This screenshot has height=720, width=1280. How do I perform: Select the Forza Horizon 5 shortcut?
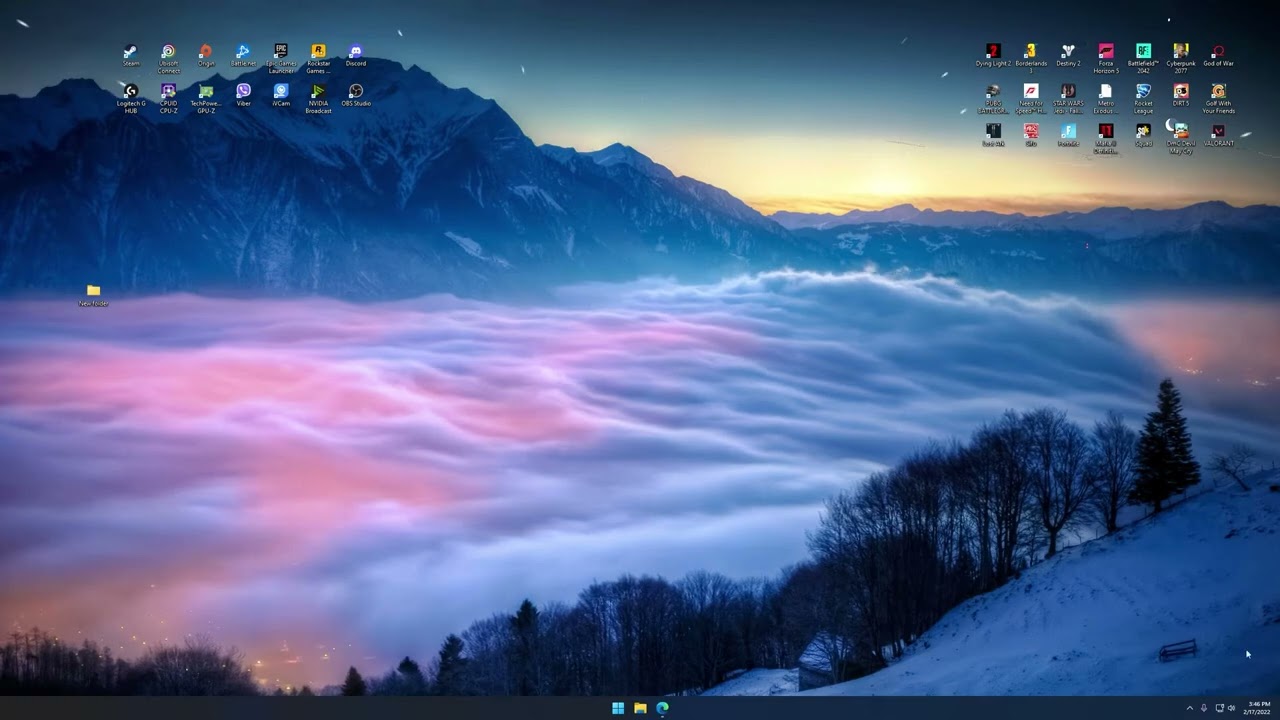pos(1106,59)
